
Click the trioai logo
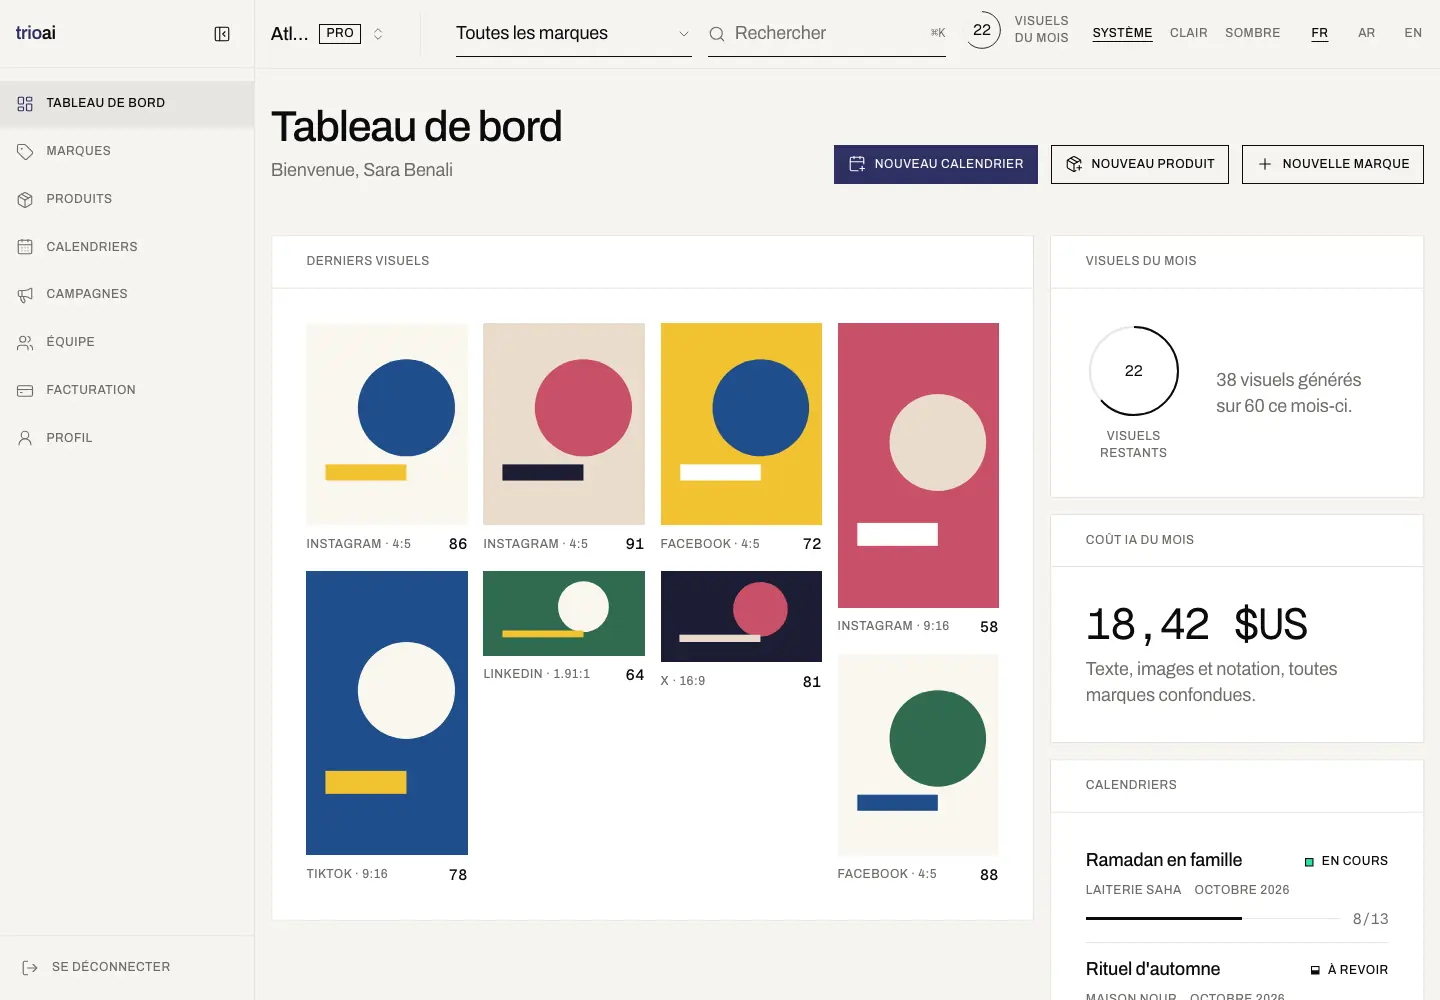pyautogui.click(x=36, y=33)
